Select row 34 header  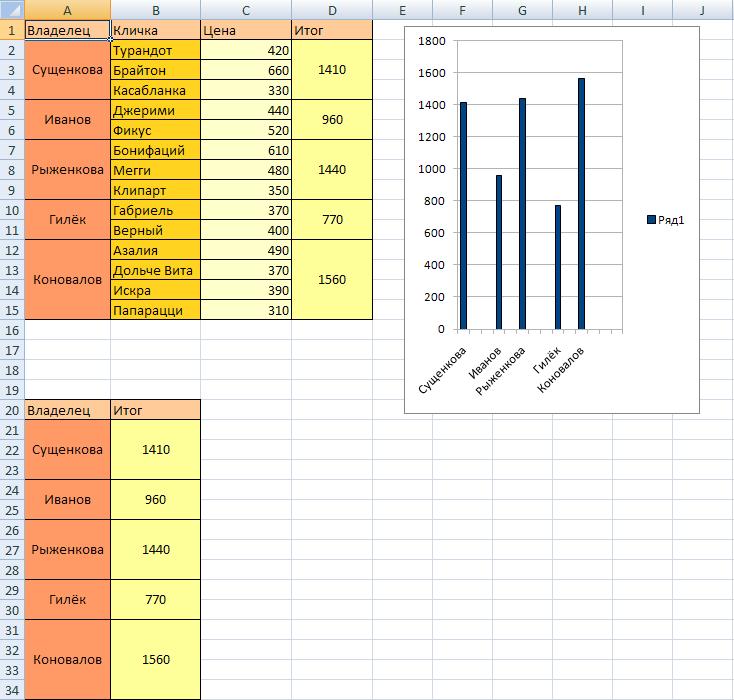point(12,690)
